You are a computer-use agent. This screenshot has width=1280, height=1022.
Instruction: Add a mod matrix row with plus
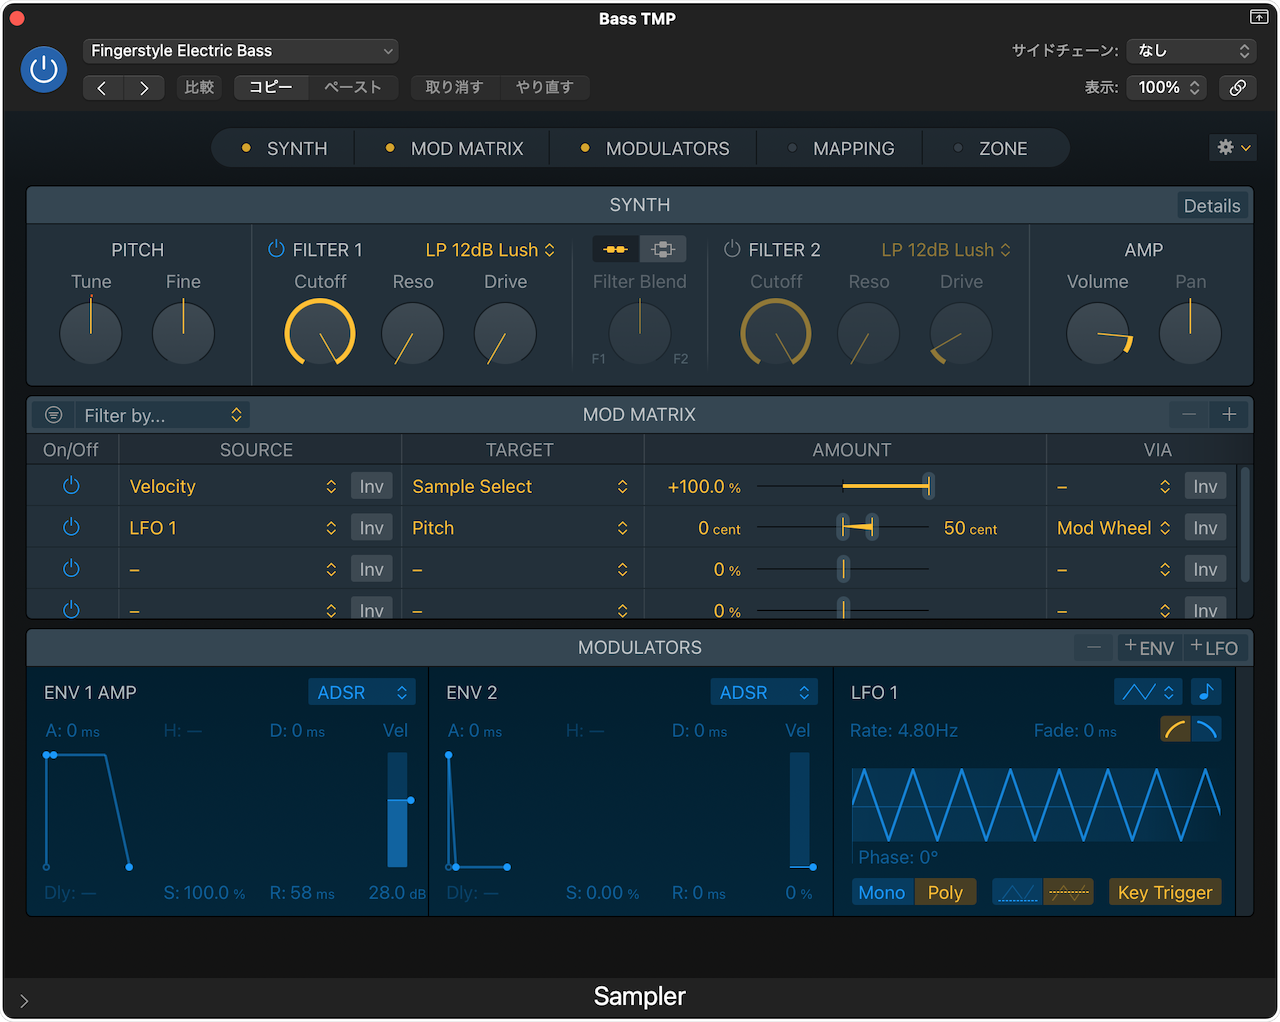[1229, 414]
